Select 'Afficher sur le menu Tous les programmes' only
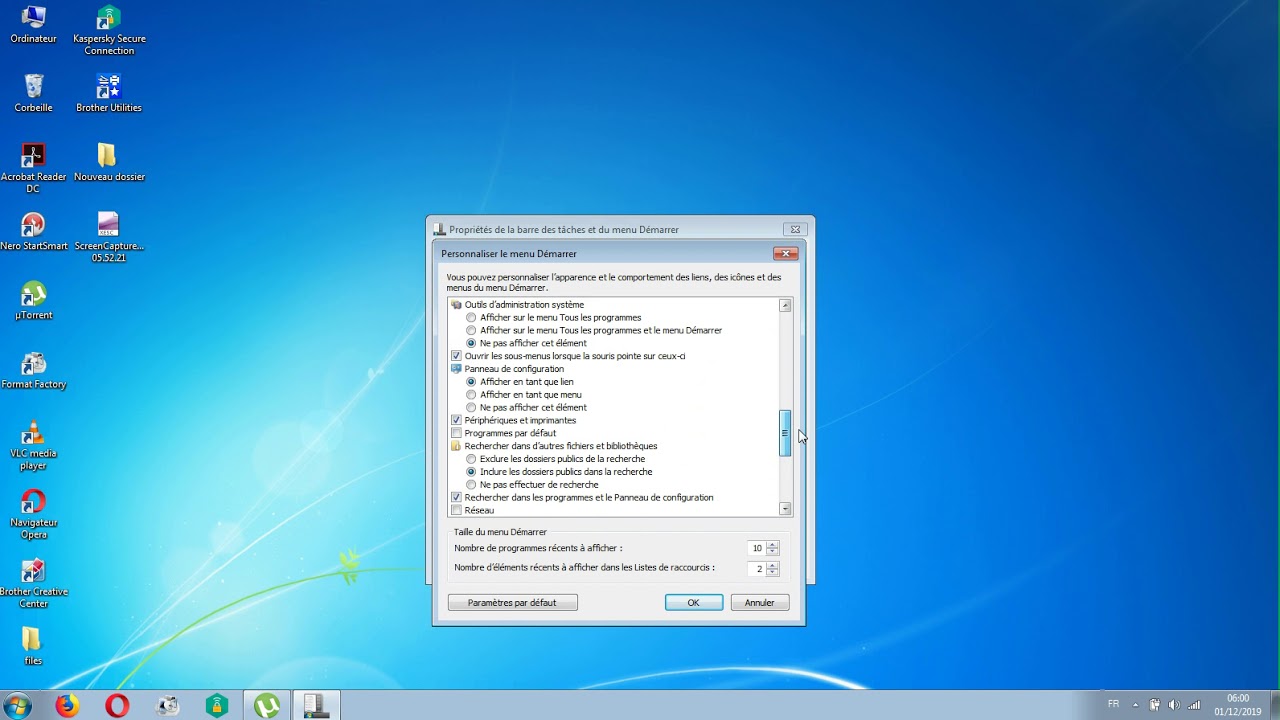The height and width of the screenshot is (720, 1280). (x=471, y=318)
